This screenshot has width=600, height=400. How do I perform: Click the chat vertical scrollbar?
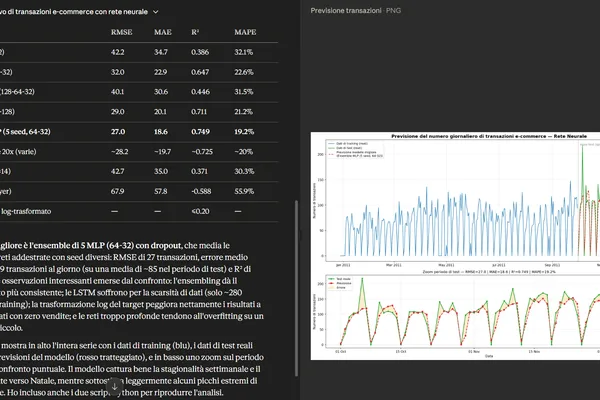(x=297, y=289)
